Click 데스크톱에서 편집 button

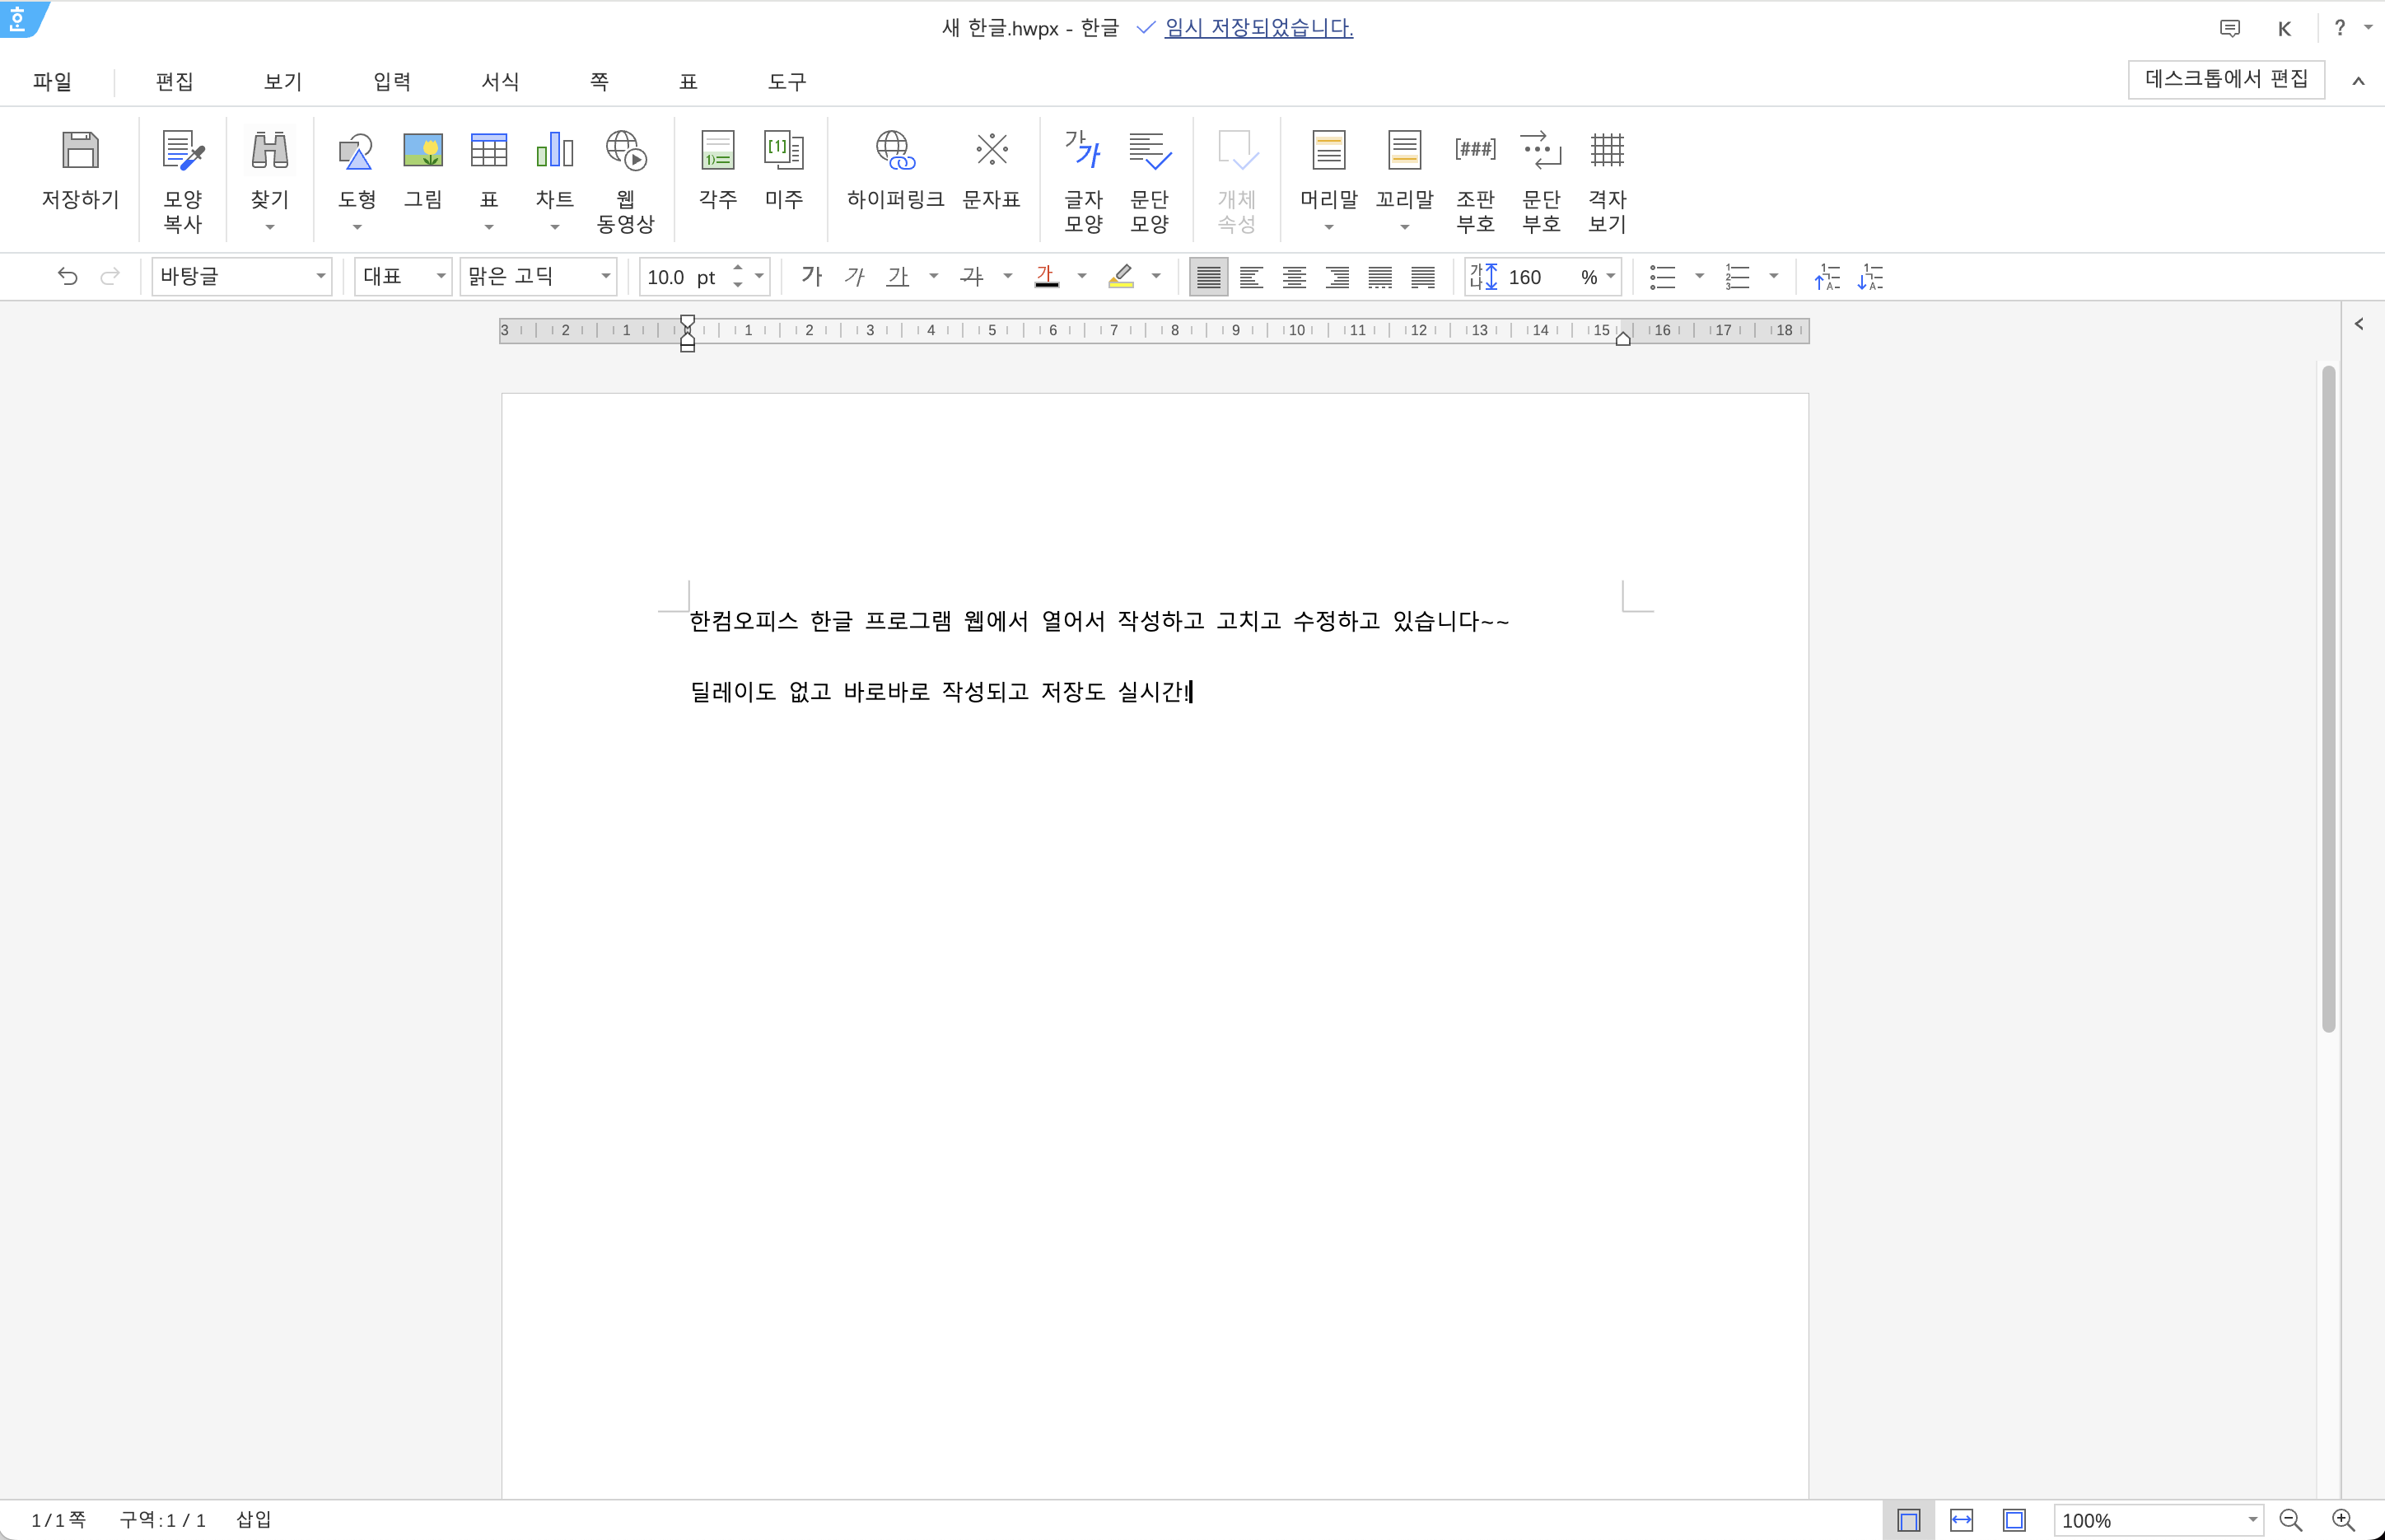2225,79
